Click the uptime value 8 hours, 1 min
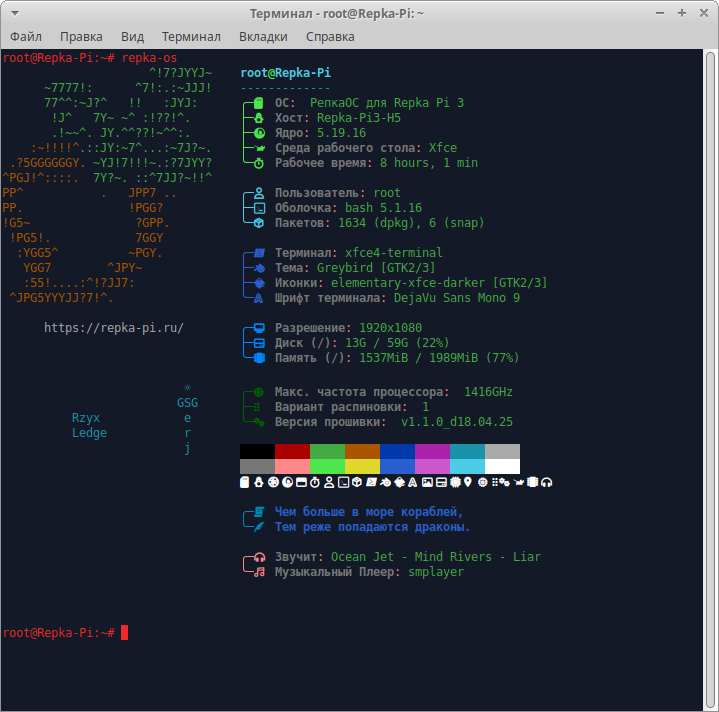Screen dimensions: 719x712 tap(429, 163)
